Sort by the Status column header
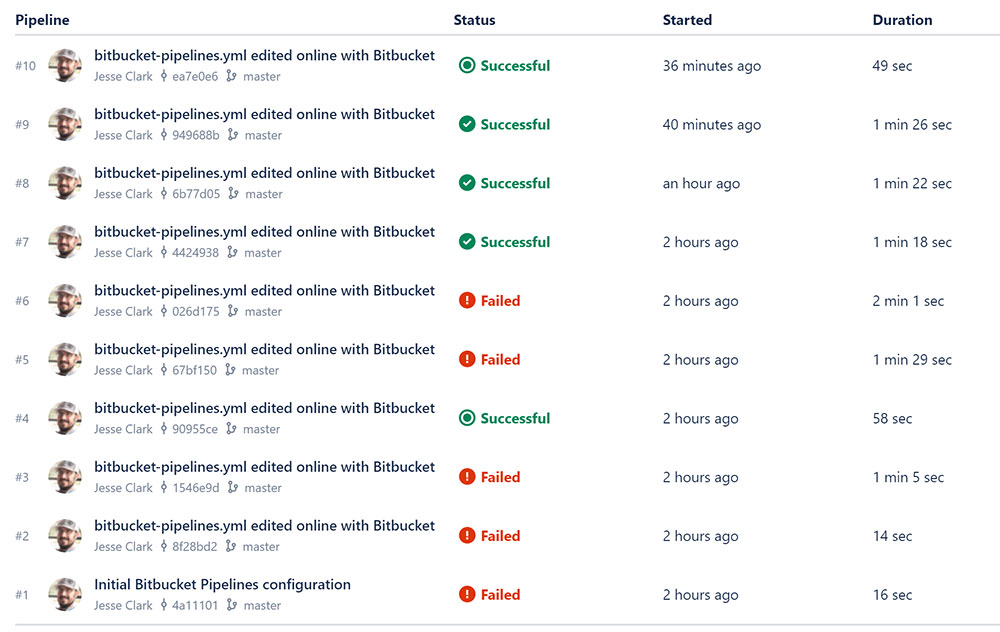This screenshot has height=632, width=1000. tap(474, 20)
